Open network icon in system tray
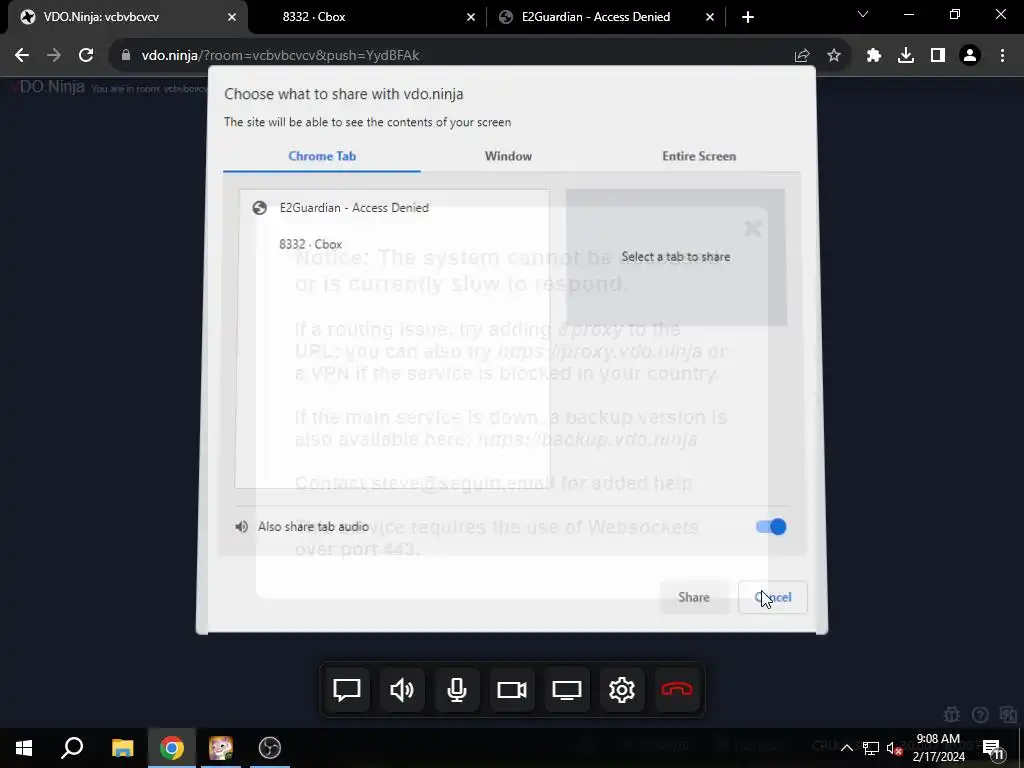The image size is (1024, 768). [871, 748]
